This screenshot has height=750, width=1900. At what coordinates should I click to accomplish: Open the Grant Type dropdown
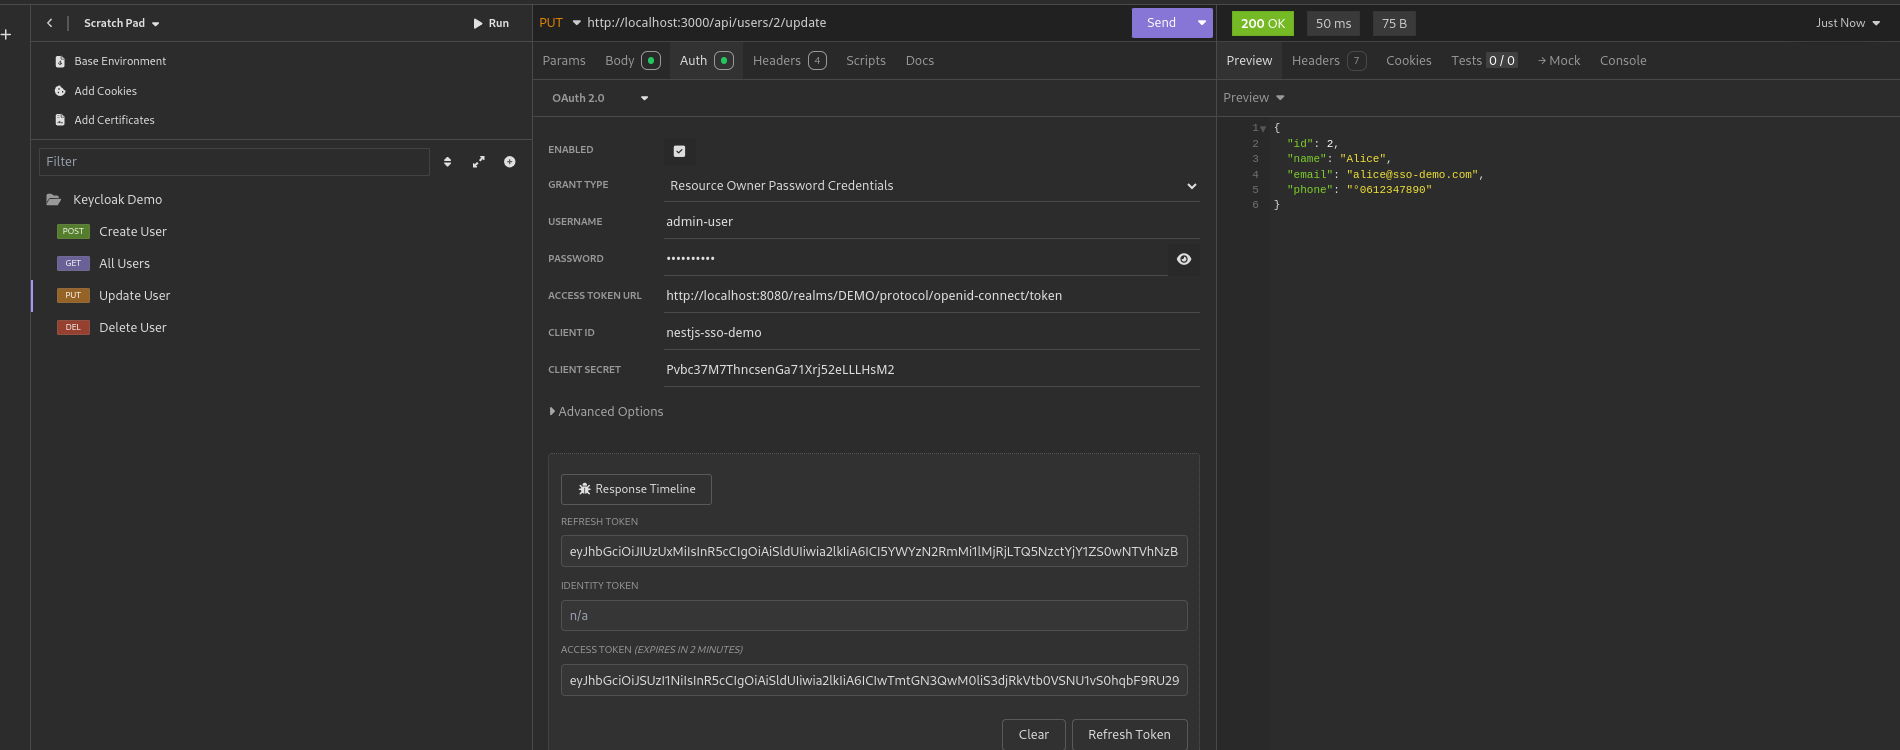pos(932,186)
